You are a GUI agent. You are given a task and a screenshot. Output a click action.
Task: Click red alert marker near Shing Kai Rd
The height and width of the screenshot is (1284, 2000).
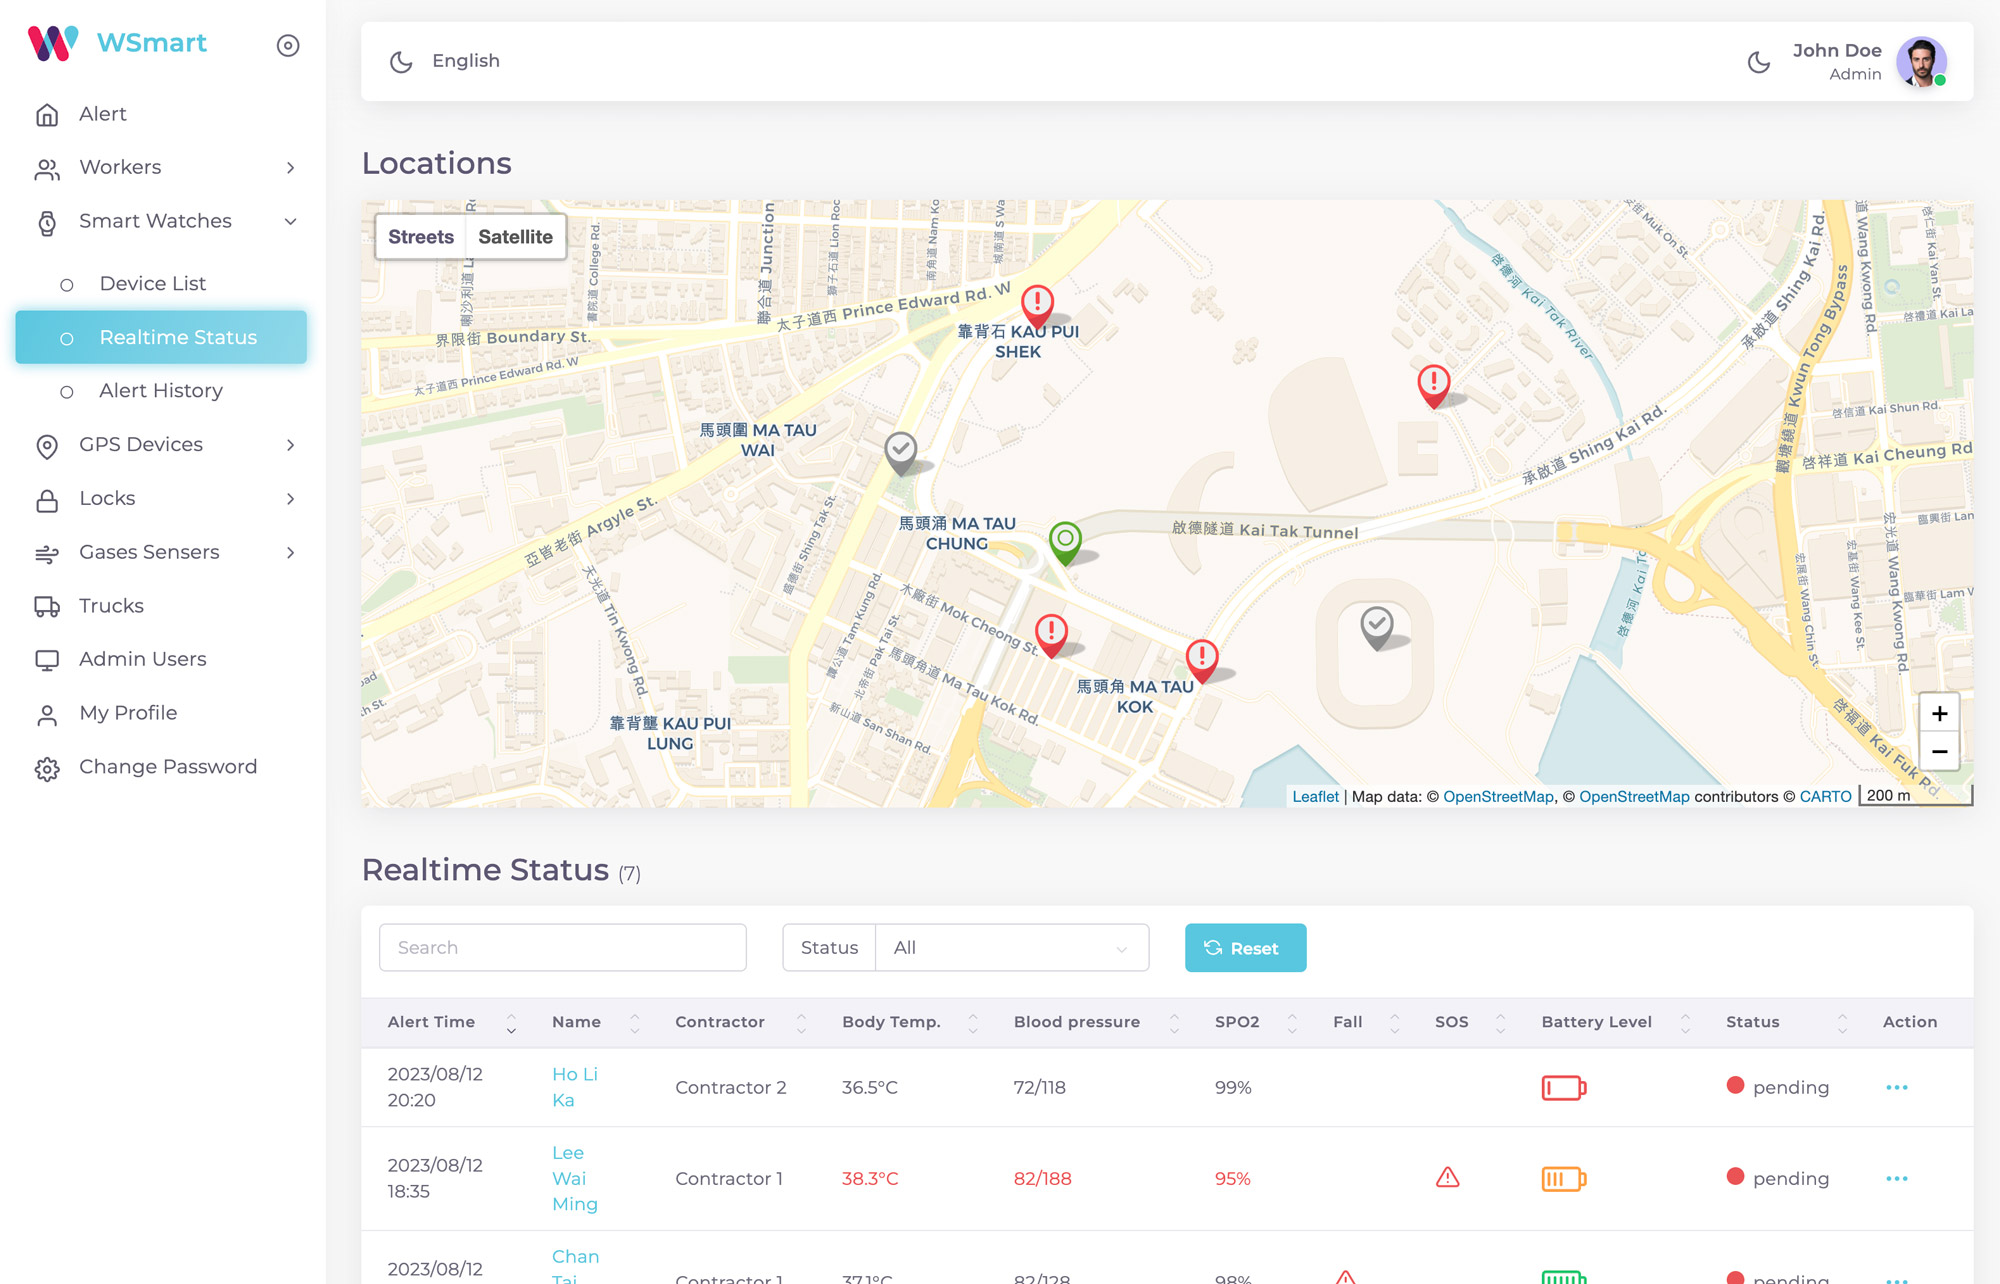1434,386
